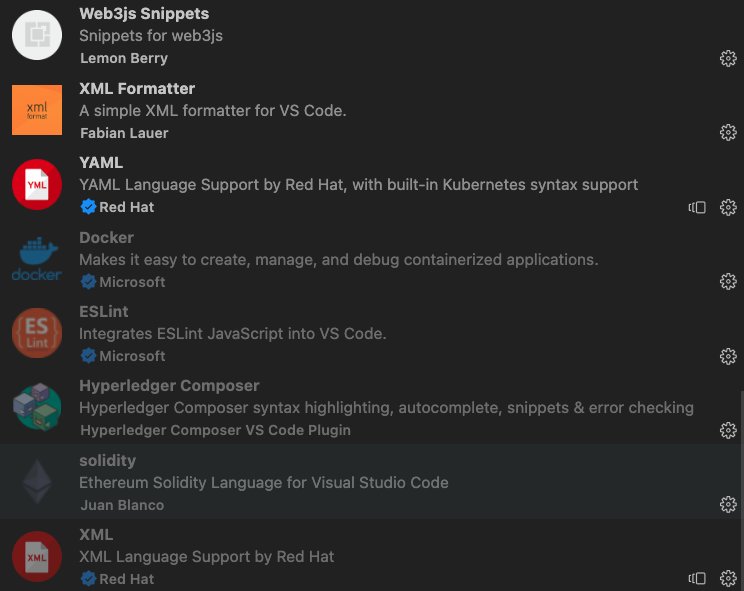Click the Fabian Lauer publisher name
The width and height of the screenshot is (744, 591).
tap(124, 133)
